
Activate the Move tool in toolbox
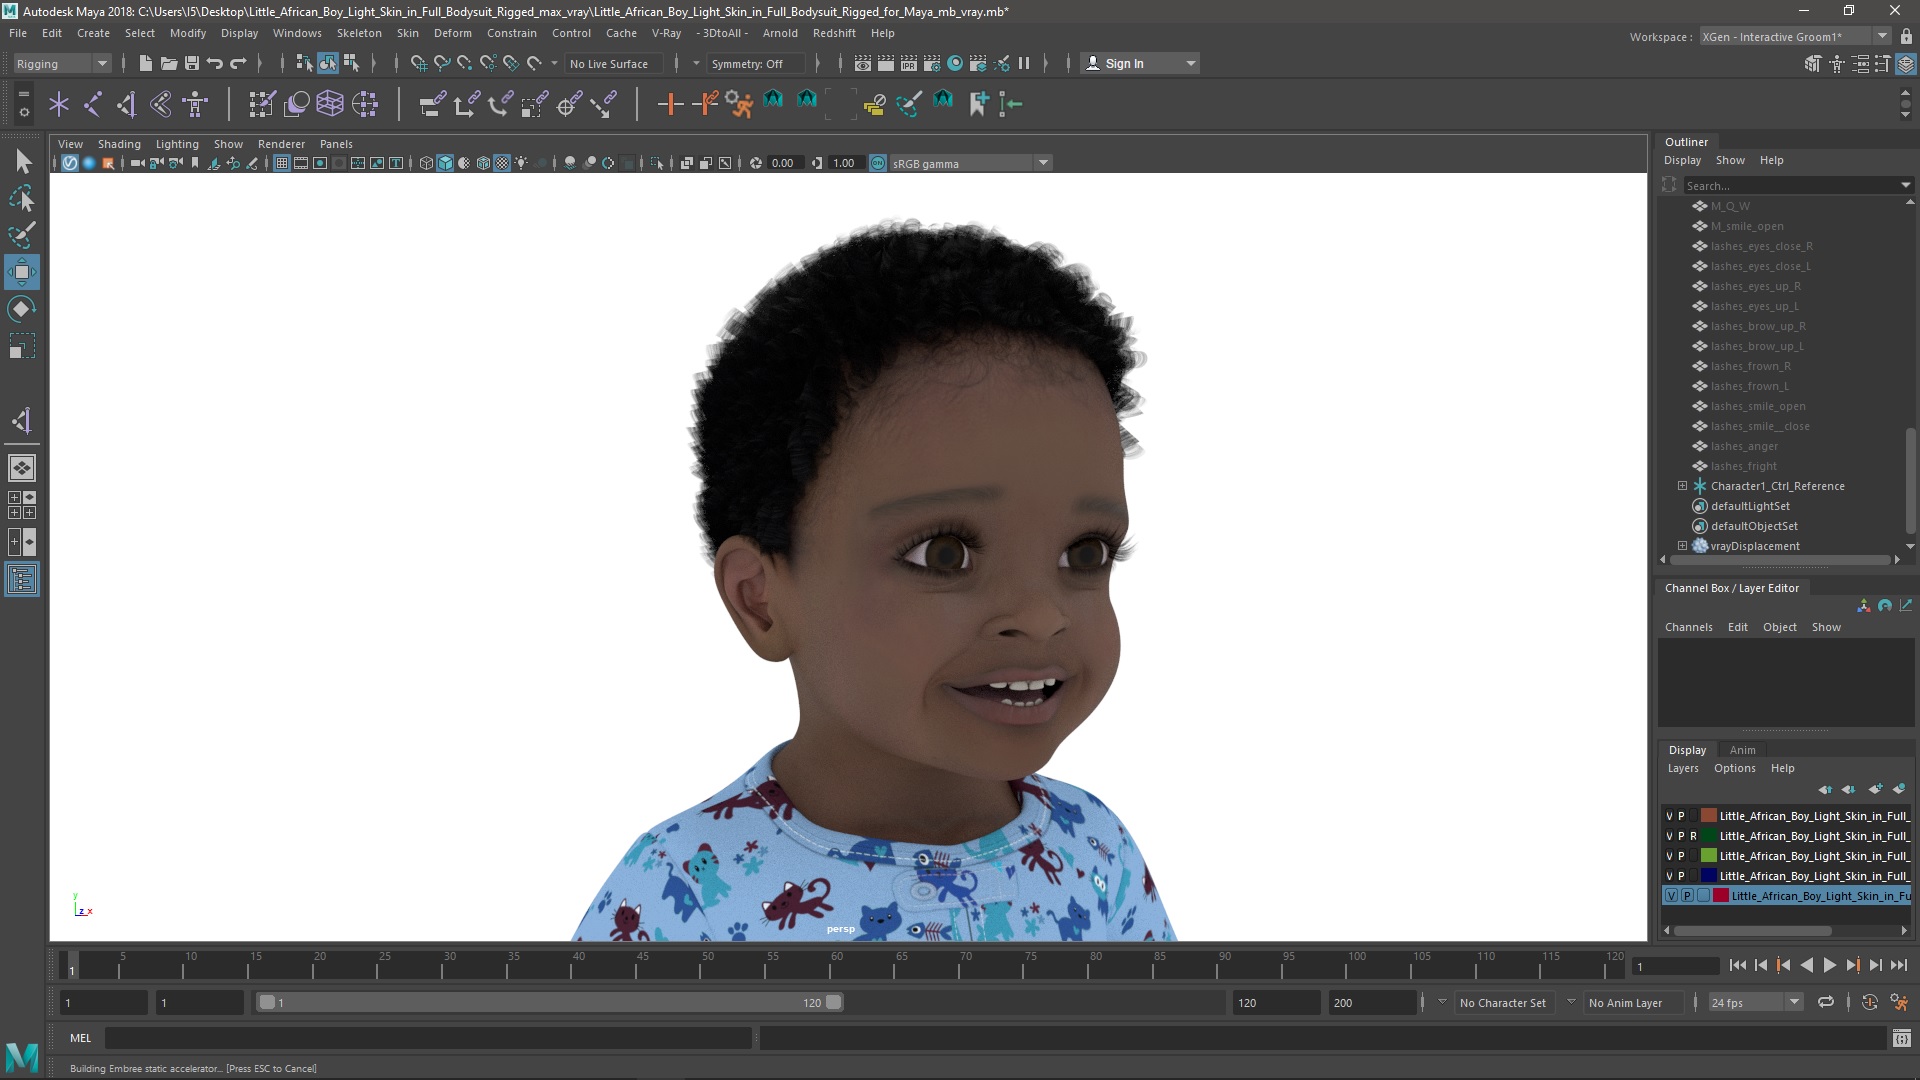tap(22, 272)
